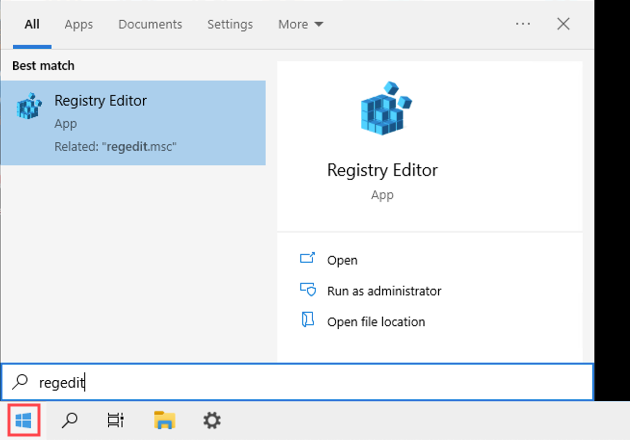Open Settings gear on the taskbar
This screenshot has height=440, width=630.
(x=212, y=421)
